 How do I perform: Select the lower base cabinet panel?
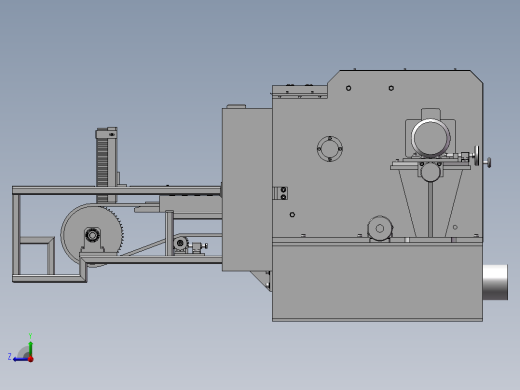point(377,282)
